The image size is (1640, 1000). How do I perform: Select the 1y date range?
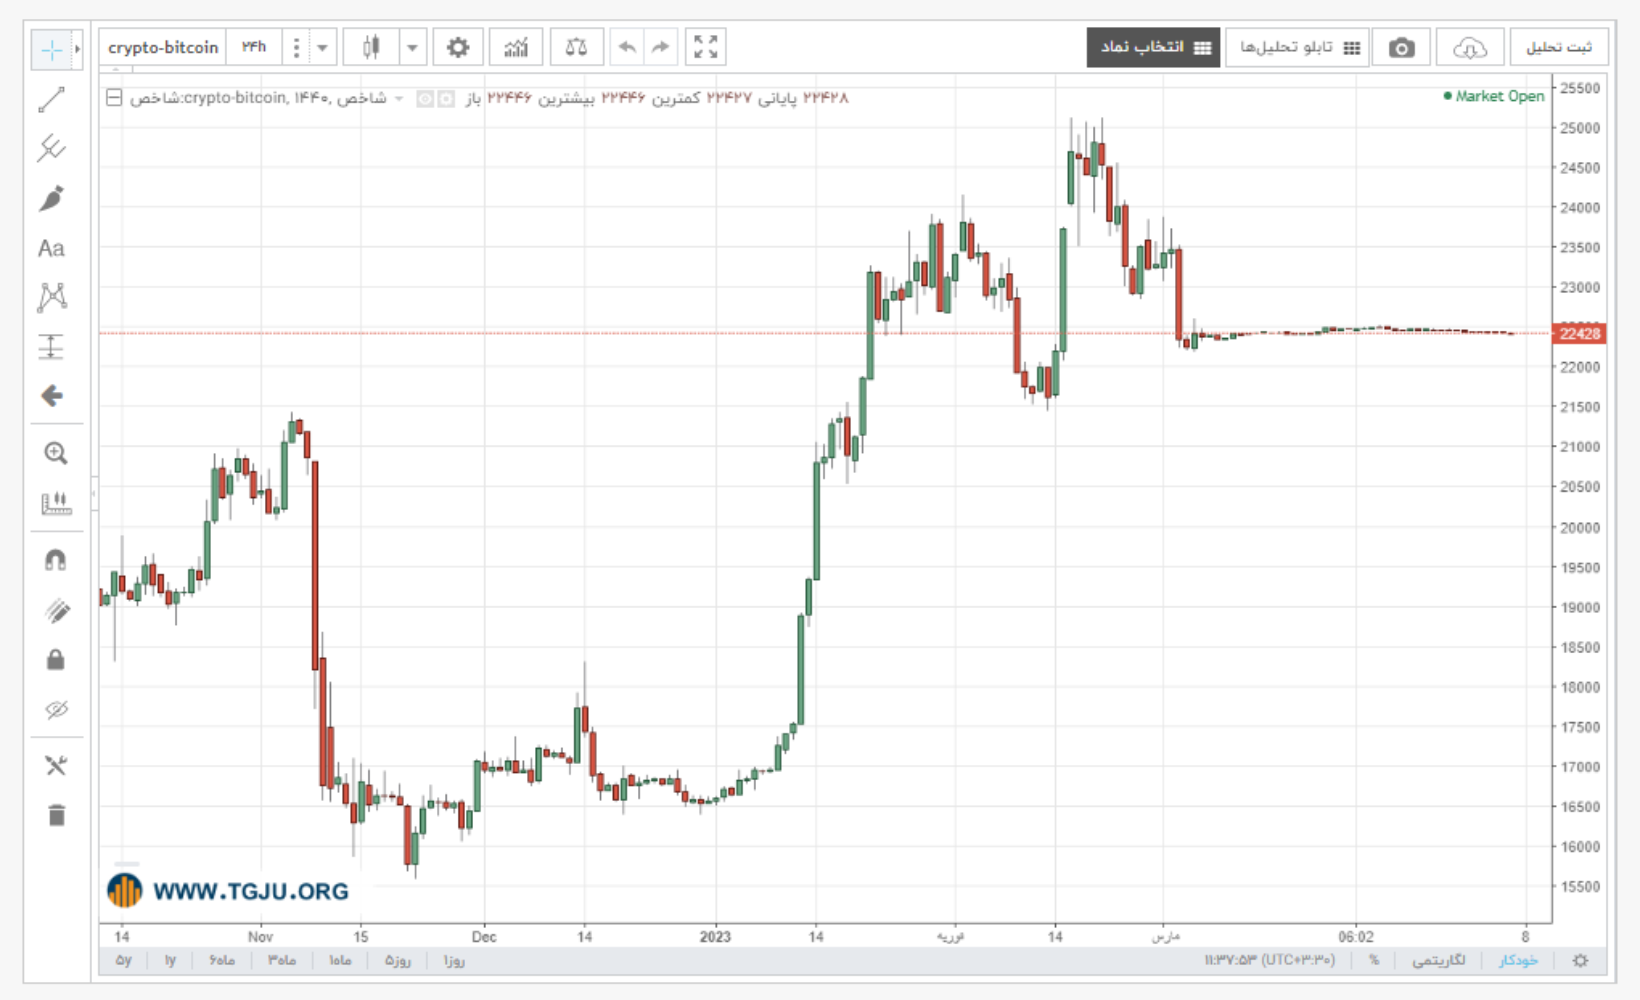[170, 961]
